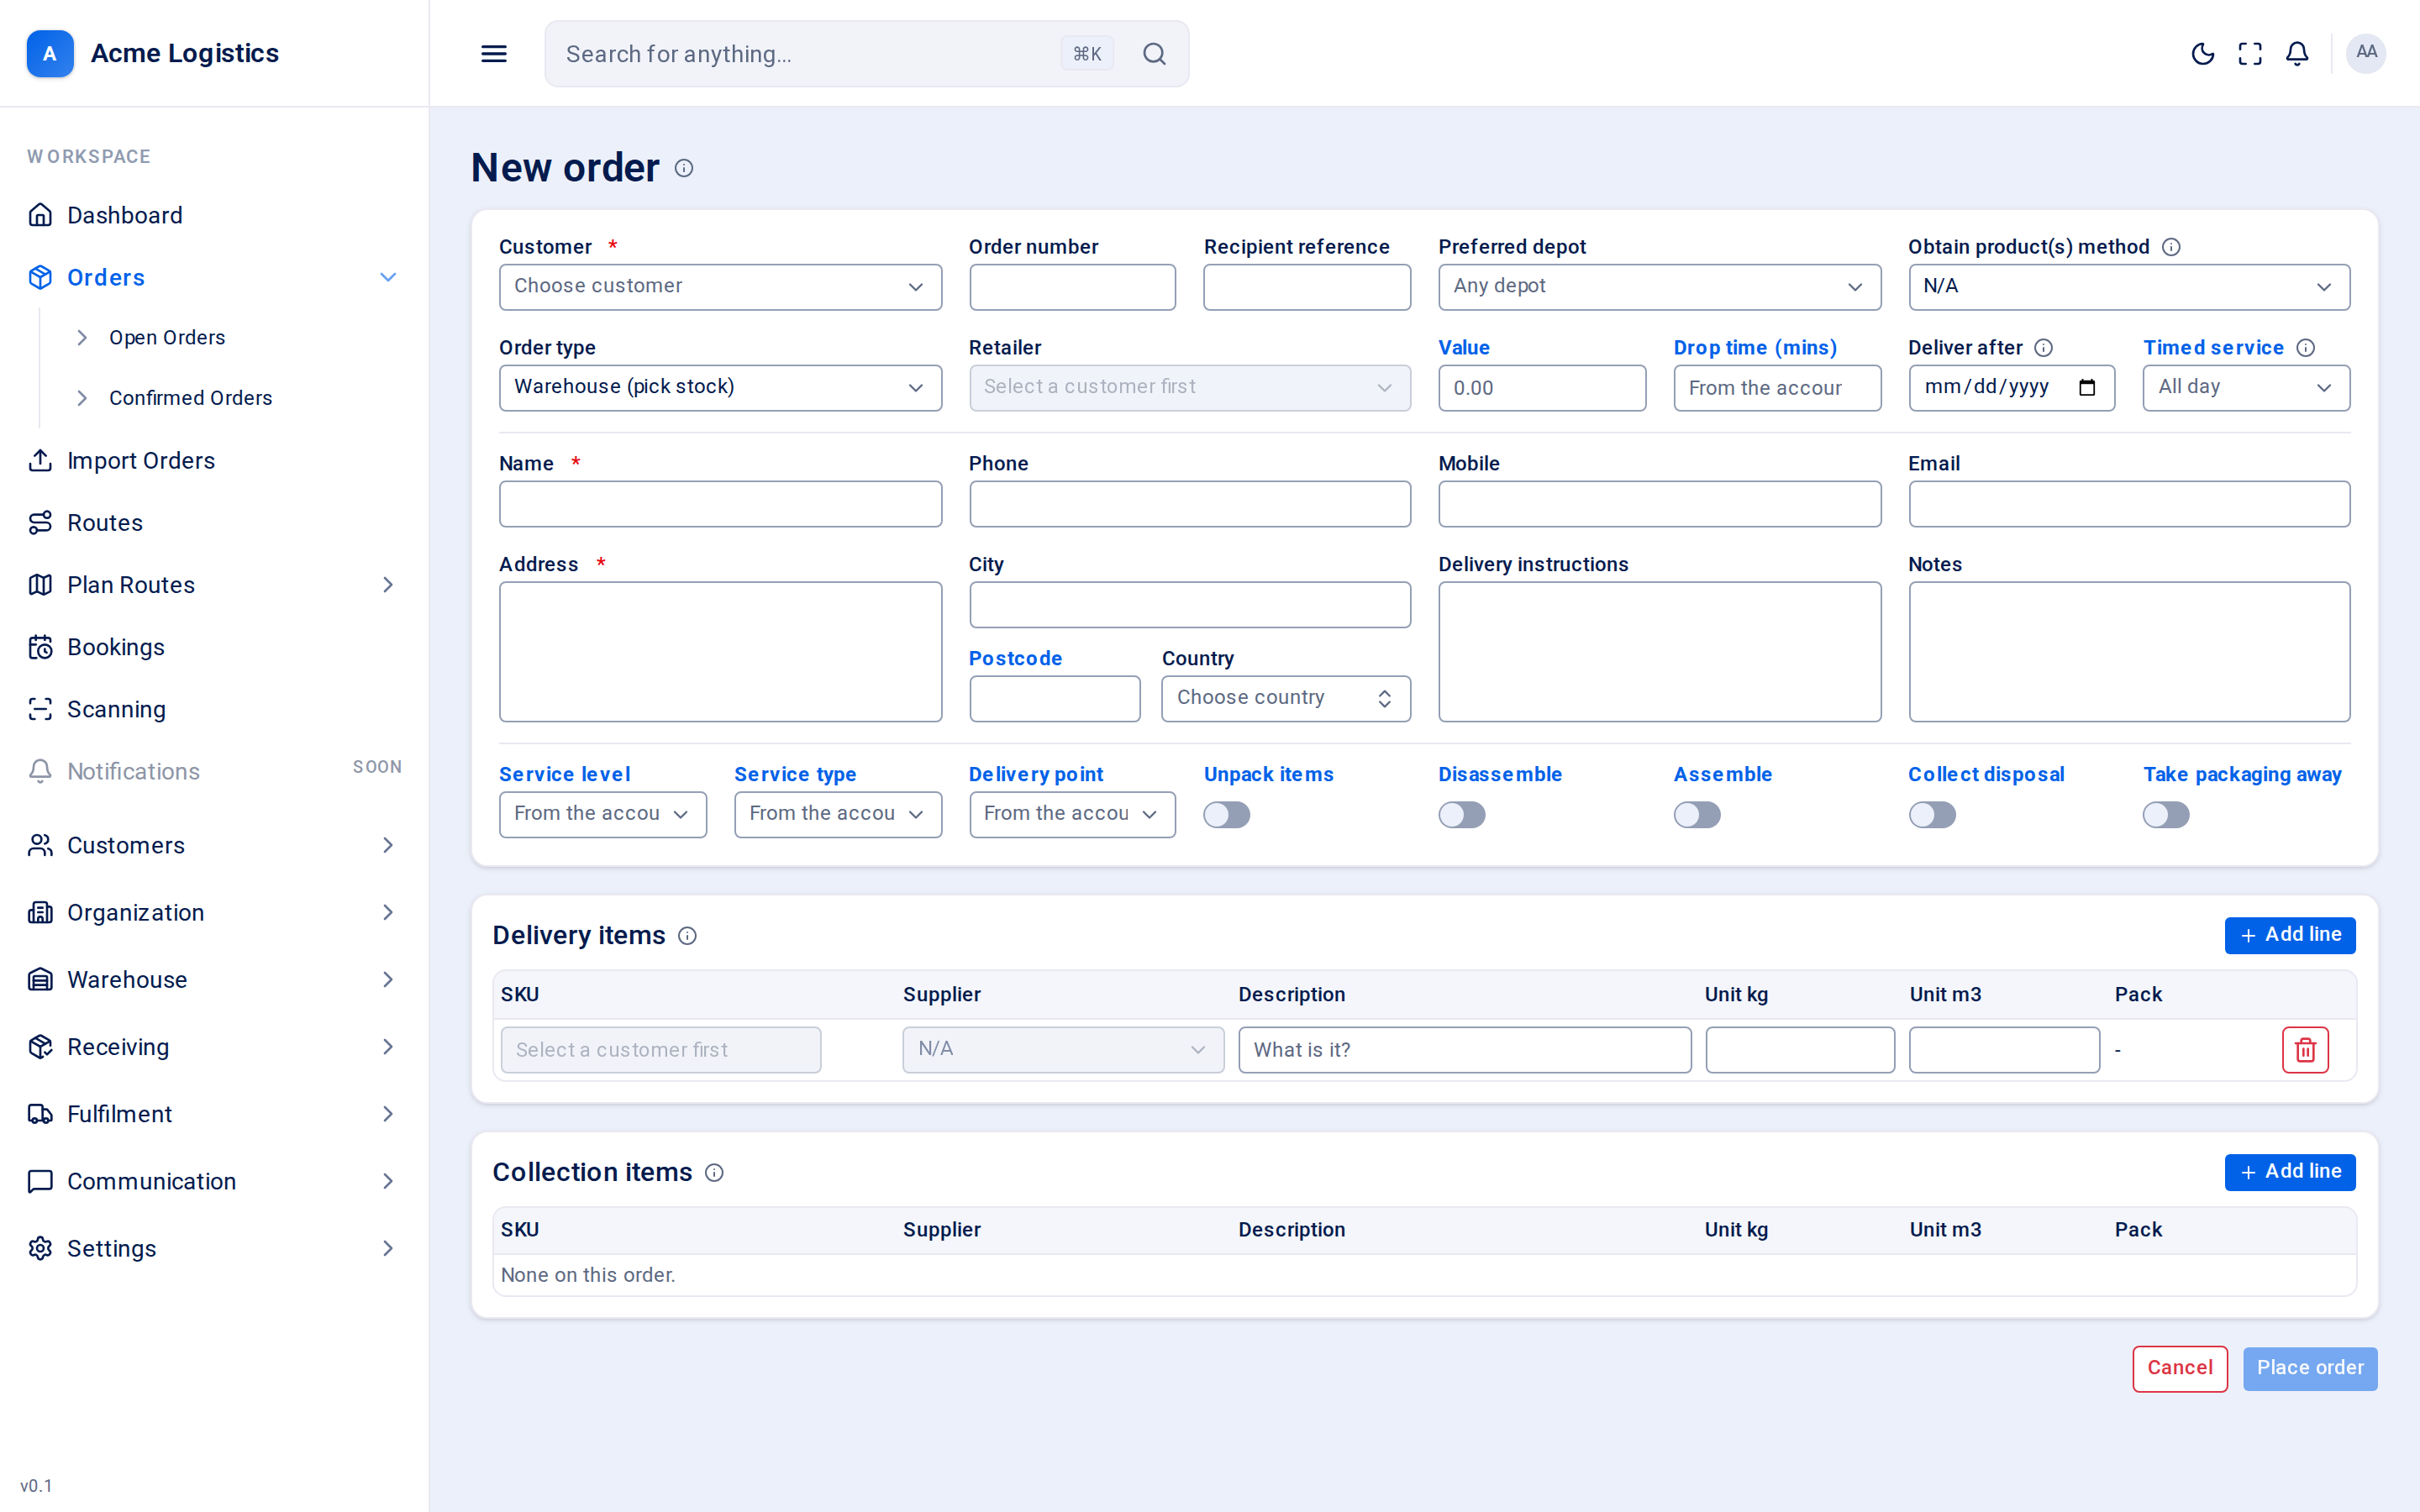Image resolution: width=2420 pixels, height=1512 pixels.
Task: Toggle dark mode moon icon
Action: click(2202, 54)
